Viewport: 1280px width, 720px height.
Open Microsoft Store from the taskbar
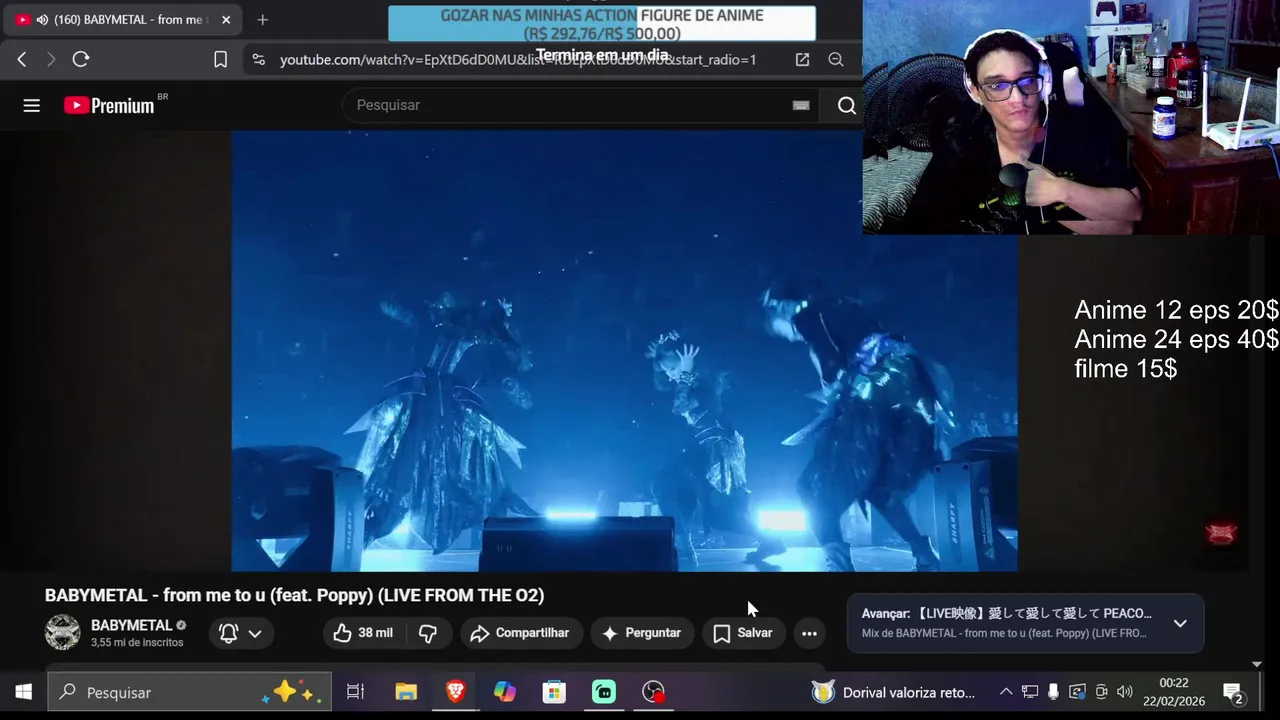tap(554, 692)
